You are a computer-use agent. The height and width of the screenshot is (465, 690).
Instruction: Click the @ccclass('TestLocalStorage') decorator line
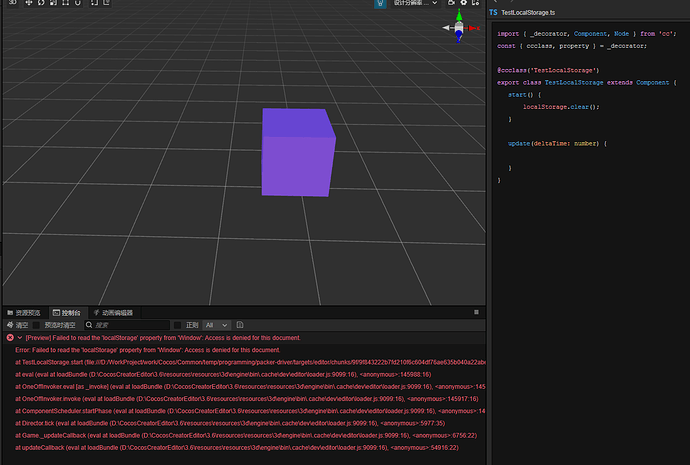pyautogui.click(x=548, y=70)
